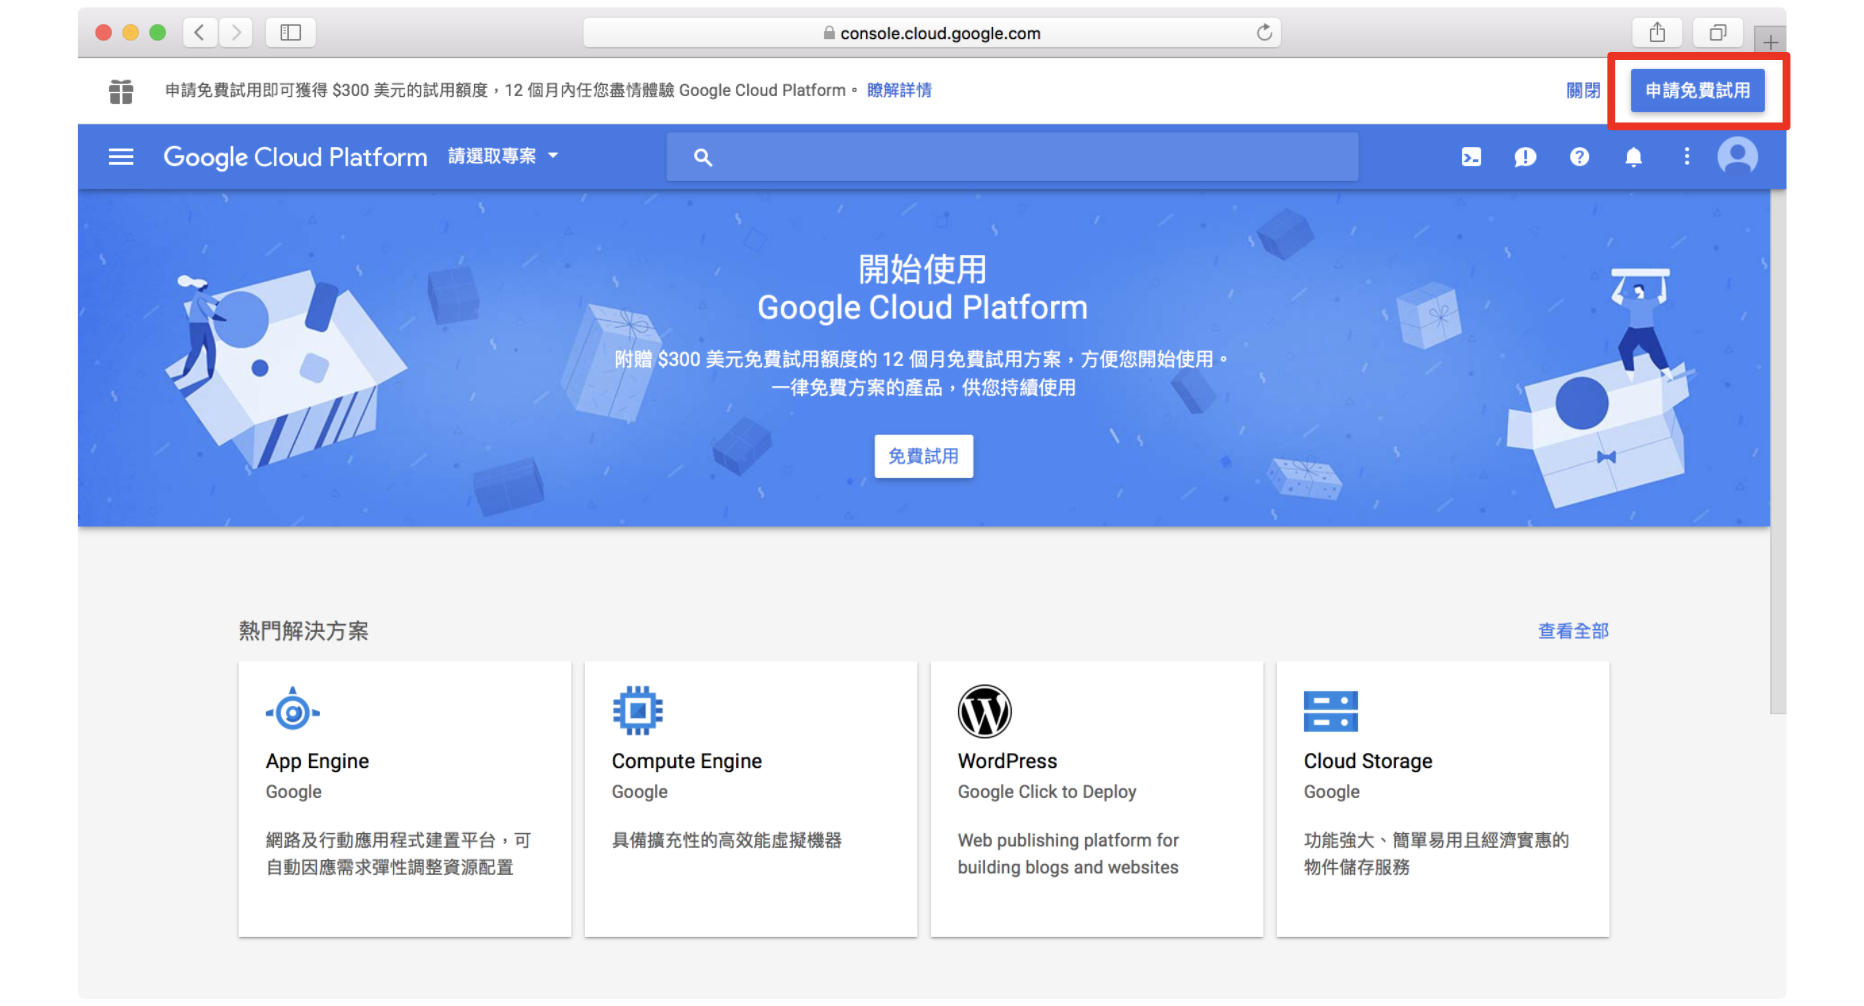Image resolution: width=1864 pixels, height=1006 pixels.
Task: Click the search magnifier icon
Action: pyautogui.click(x=703, y=157)
